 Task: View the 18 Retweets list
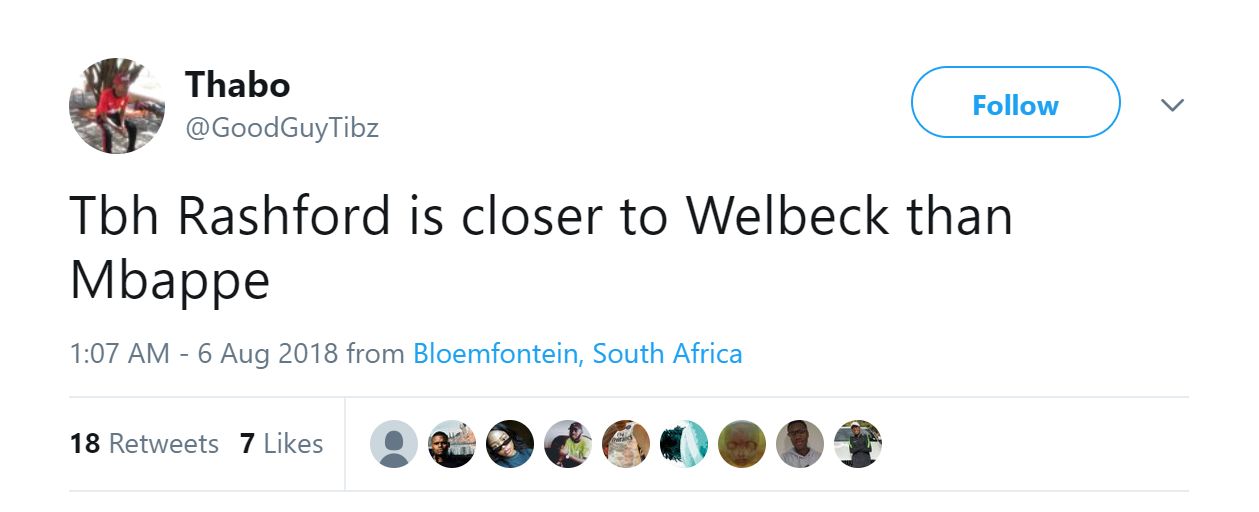click(x=144, y=443)
